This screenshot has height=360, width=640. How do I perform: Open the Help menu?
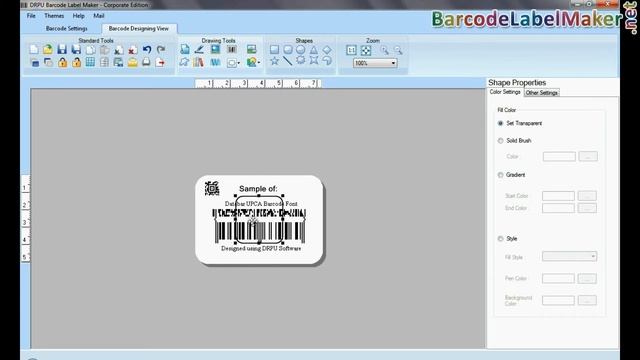[78, 16]
